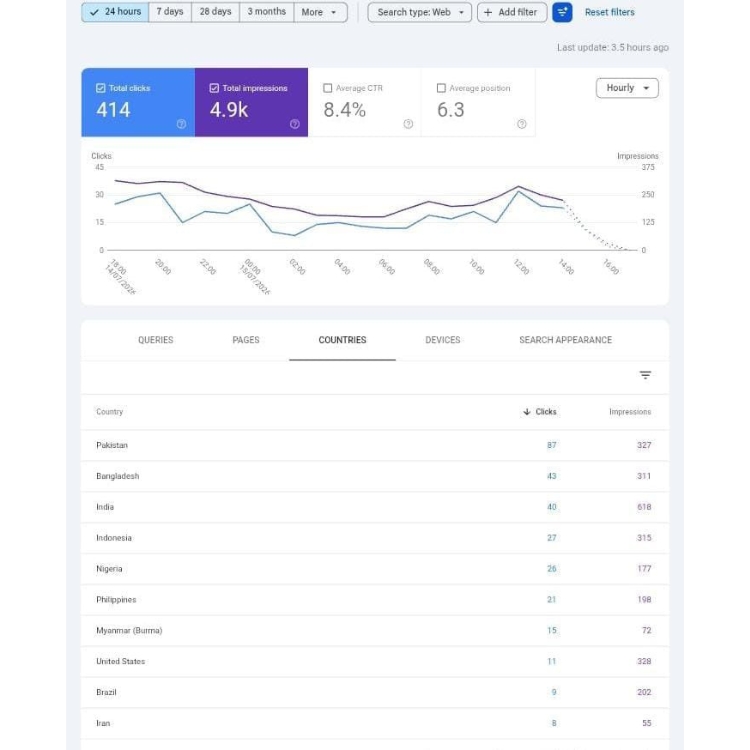The image size is (750, 750).
Task: Switch to the QUERIES tab
Action: tap(155, 340)
